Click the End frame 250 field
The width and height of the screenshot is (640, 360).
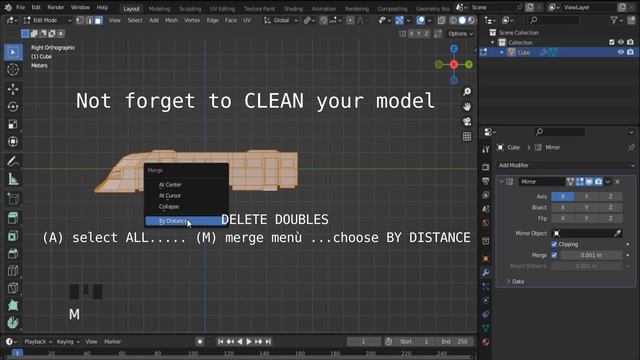(454, 342)
